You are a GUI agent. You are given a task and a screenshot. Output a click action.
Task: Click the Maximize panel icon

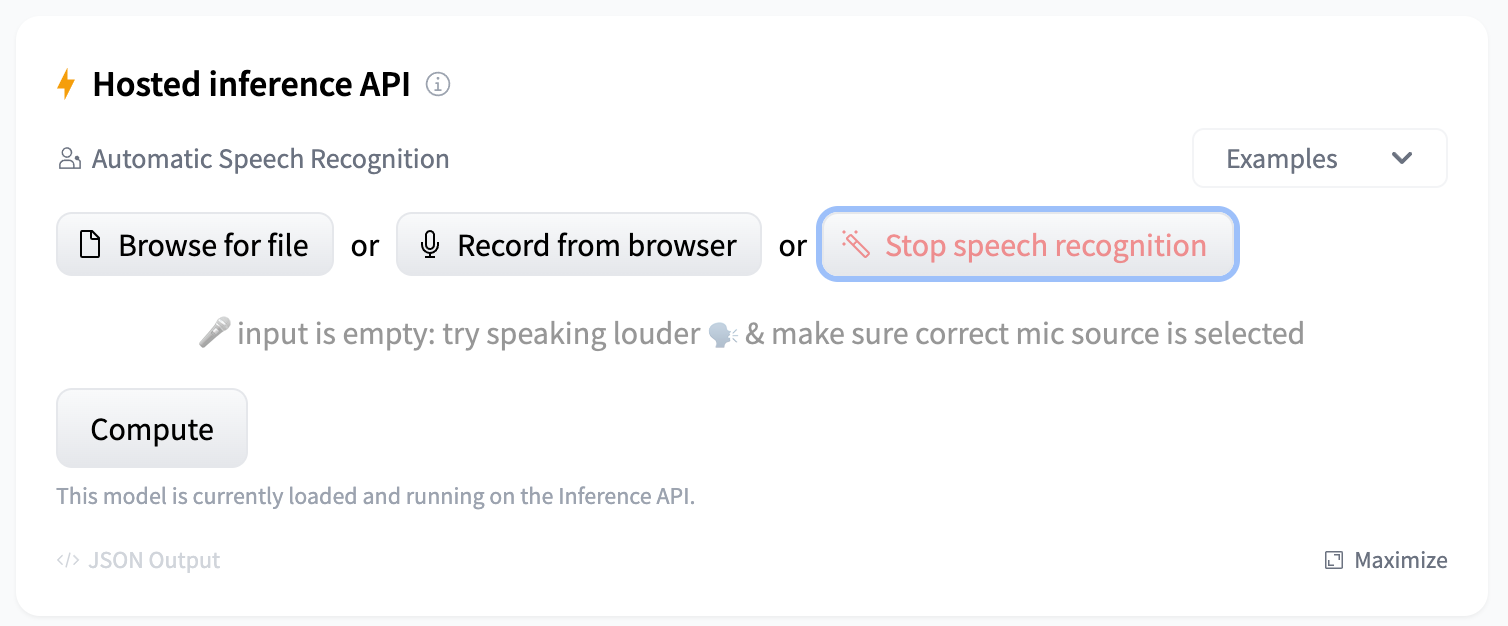[1333, 560]
